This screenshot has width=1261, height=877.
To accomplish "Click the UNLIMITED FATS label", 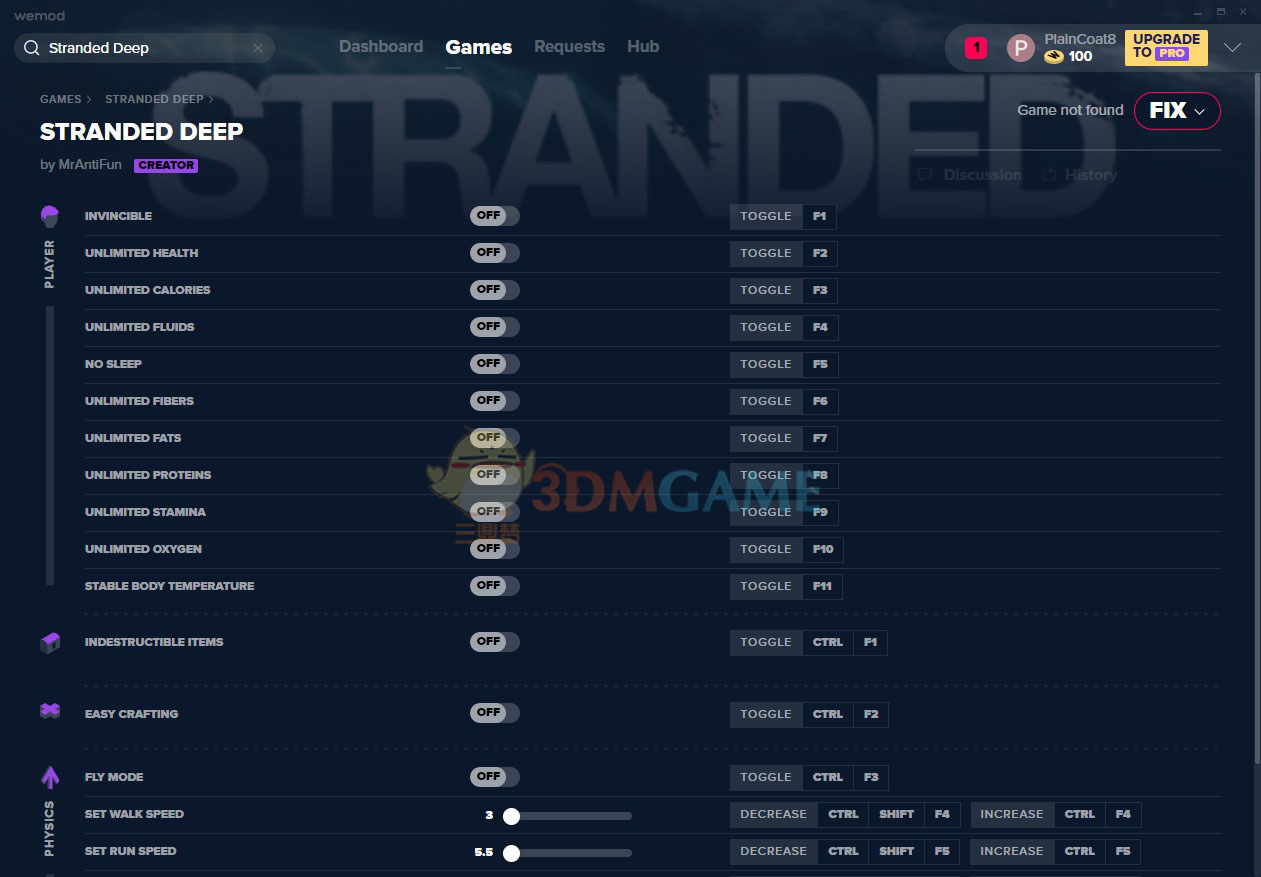I will point(133,438).
